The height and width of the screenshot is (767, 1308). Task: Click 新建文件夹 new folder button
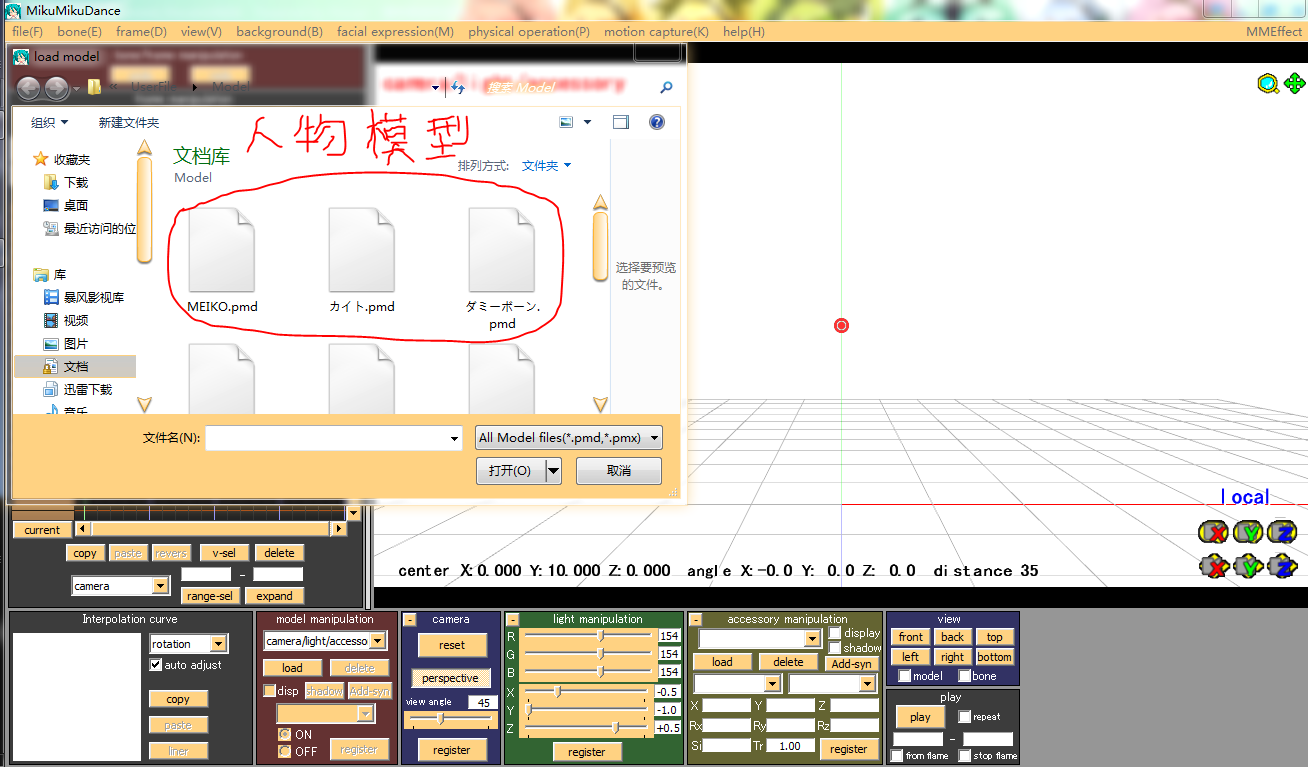click(129, 122)
